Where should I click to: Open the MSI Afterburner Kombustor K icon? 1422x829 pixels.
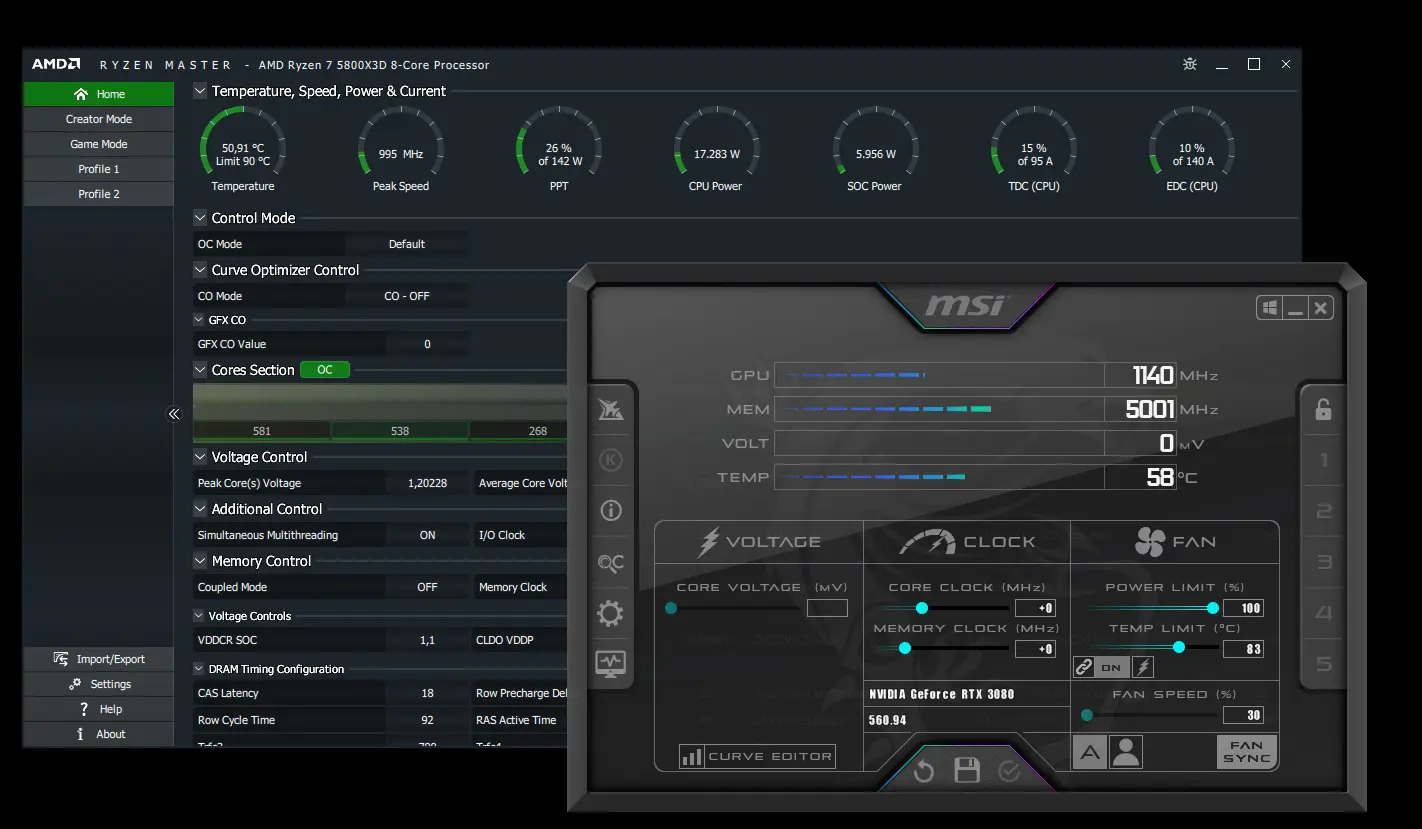(610, 460)
